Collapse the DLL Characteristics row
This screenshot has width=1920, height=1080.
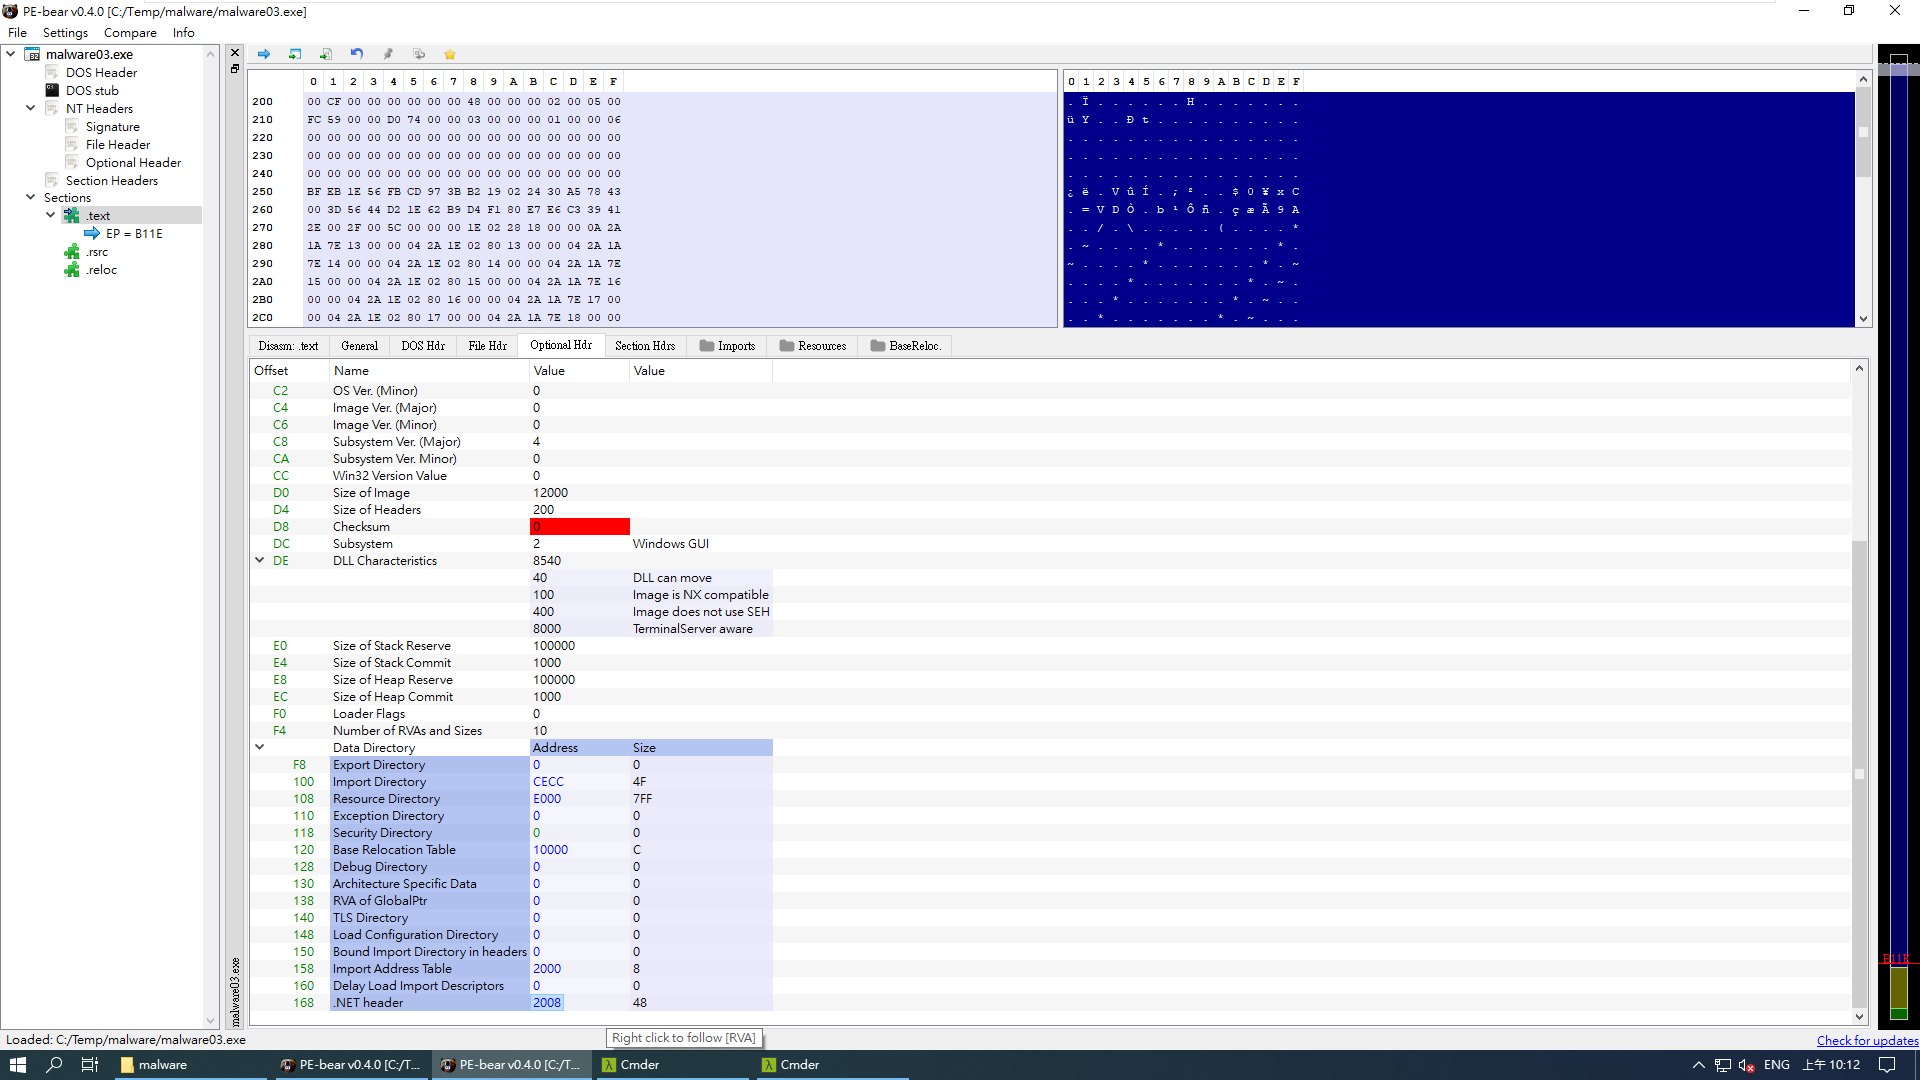point(260,560)
